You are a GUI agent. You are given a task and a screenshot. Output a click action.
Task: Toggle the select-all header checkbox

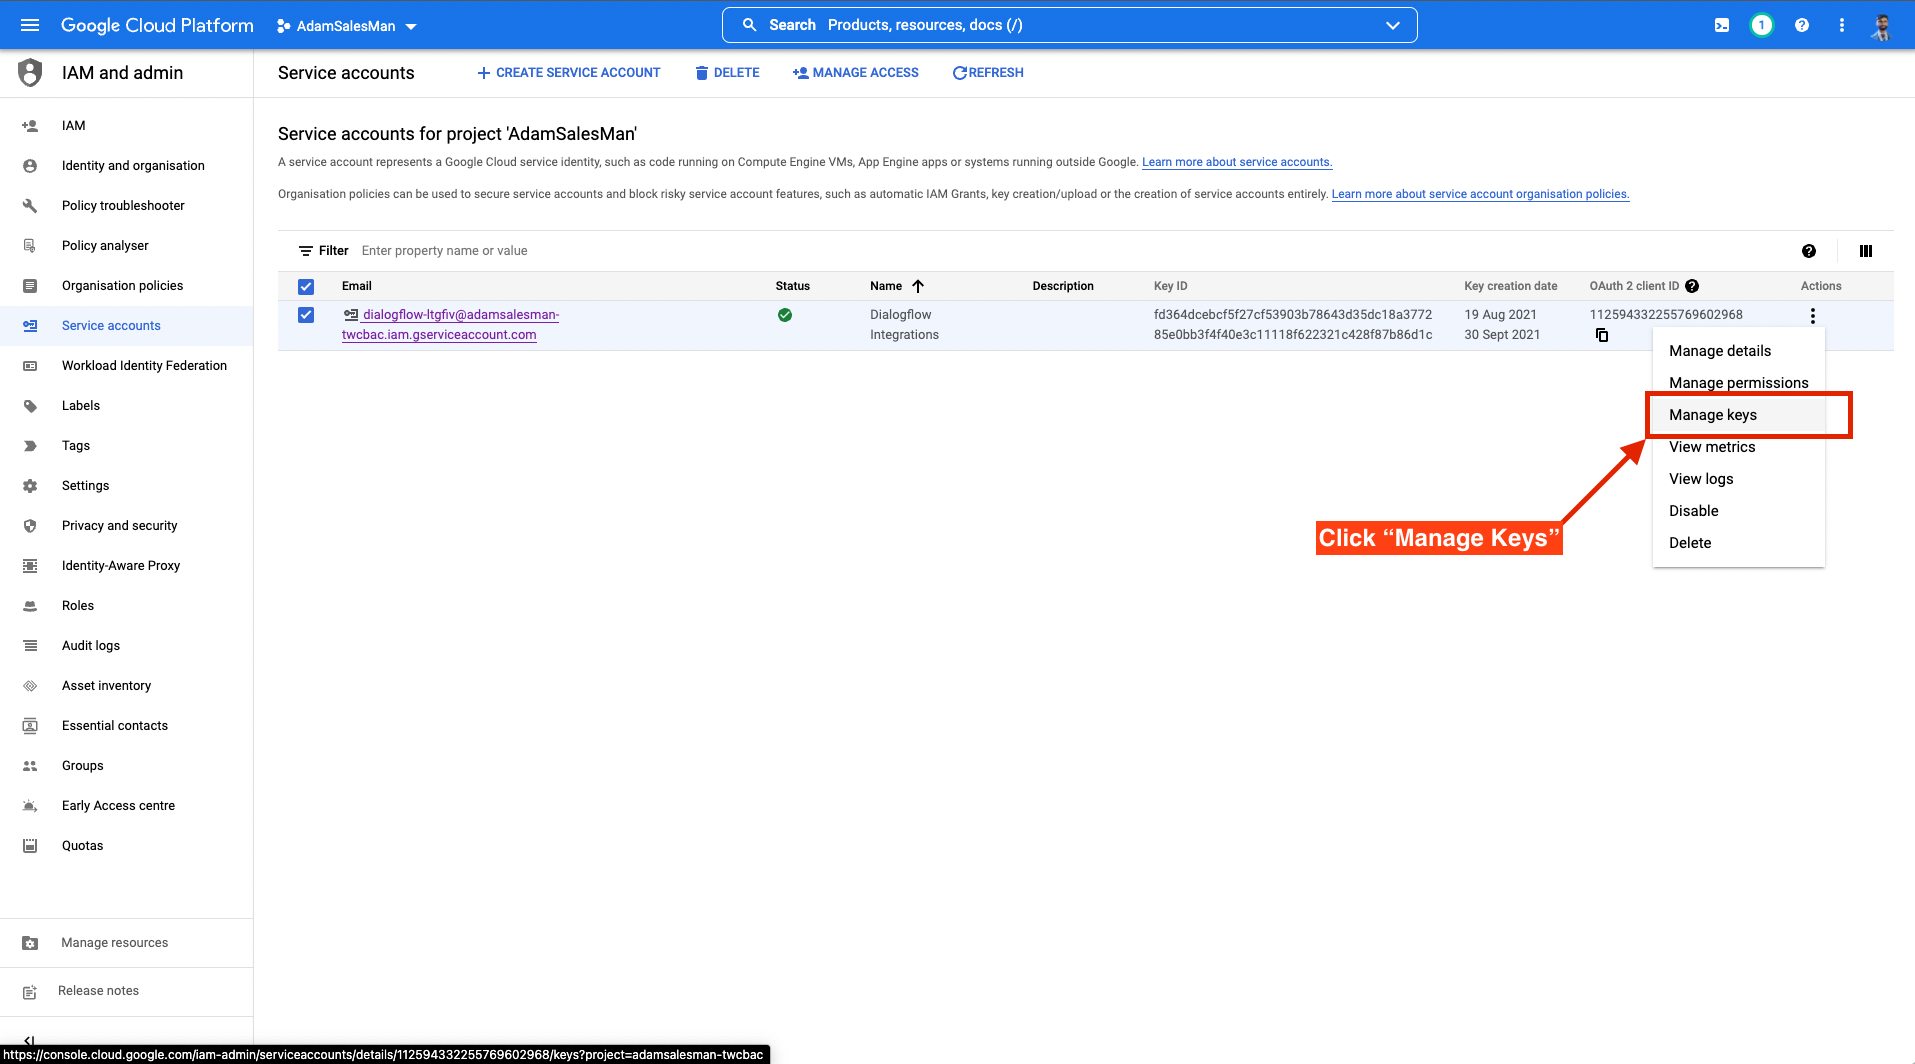pos(306,287)
